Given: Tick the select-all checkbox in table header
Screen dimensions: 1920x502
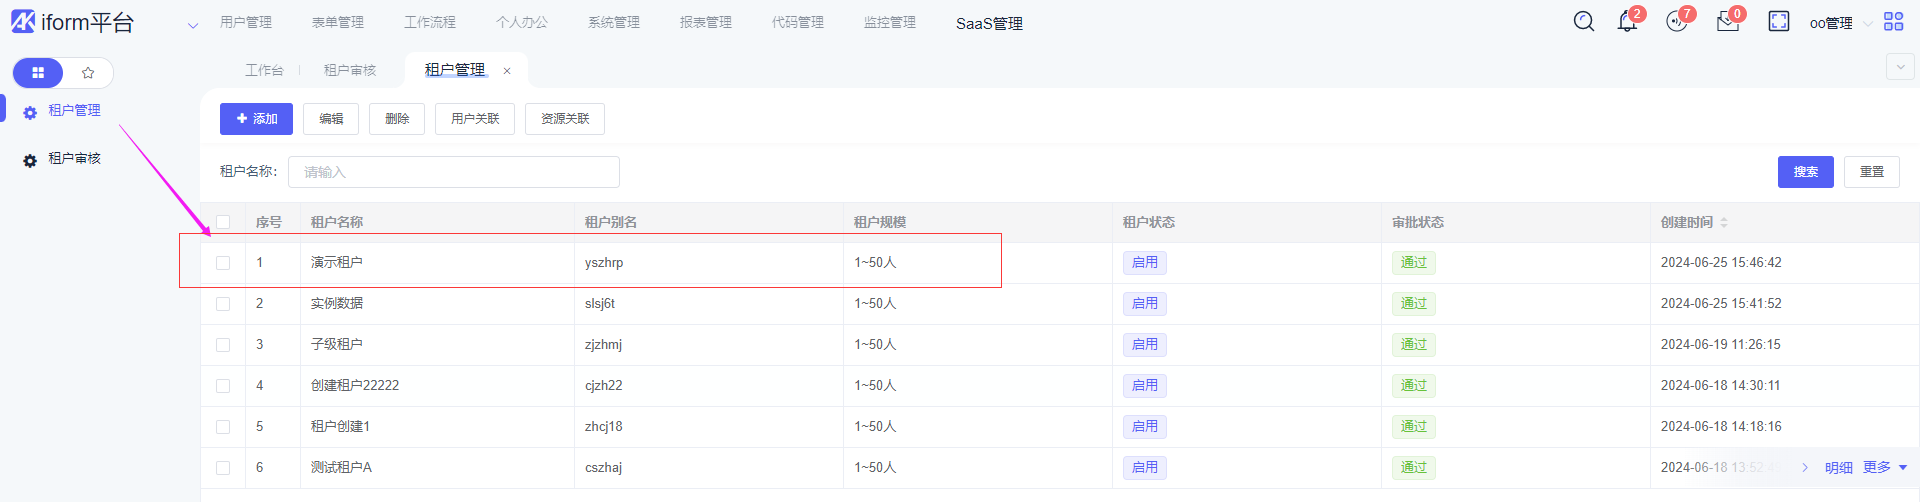Looking at the screenshot, I should 223,222.
